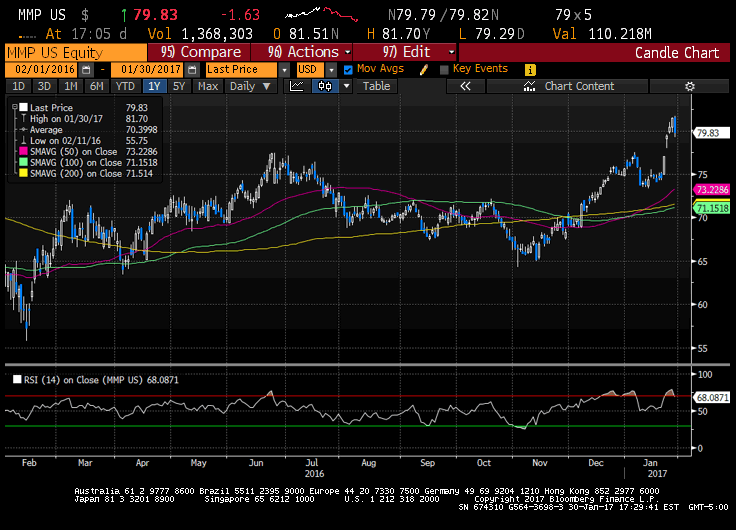This screenshot has width=736, height=530.
Task: Click the green SMAVG (100) color swatch
Action: point(23,162)
